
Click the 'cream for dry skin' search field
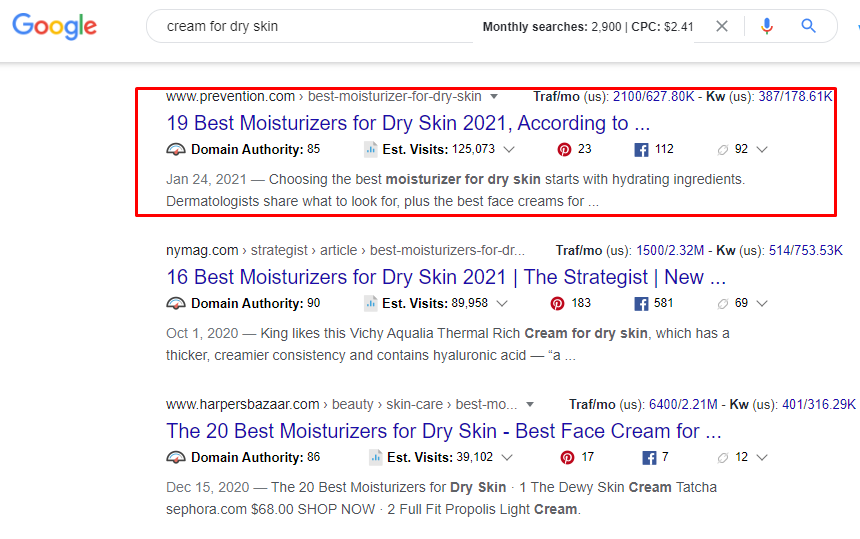point(310,27)
